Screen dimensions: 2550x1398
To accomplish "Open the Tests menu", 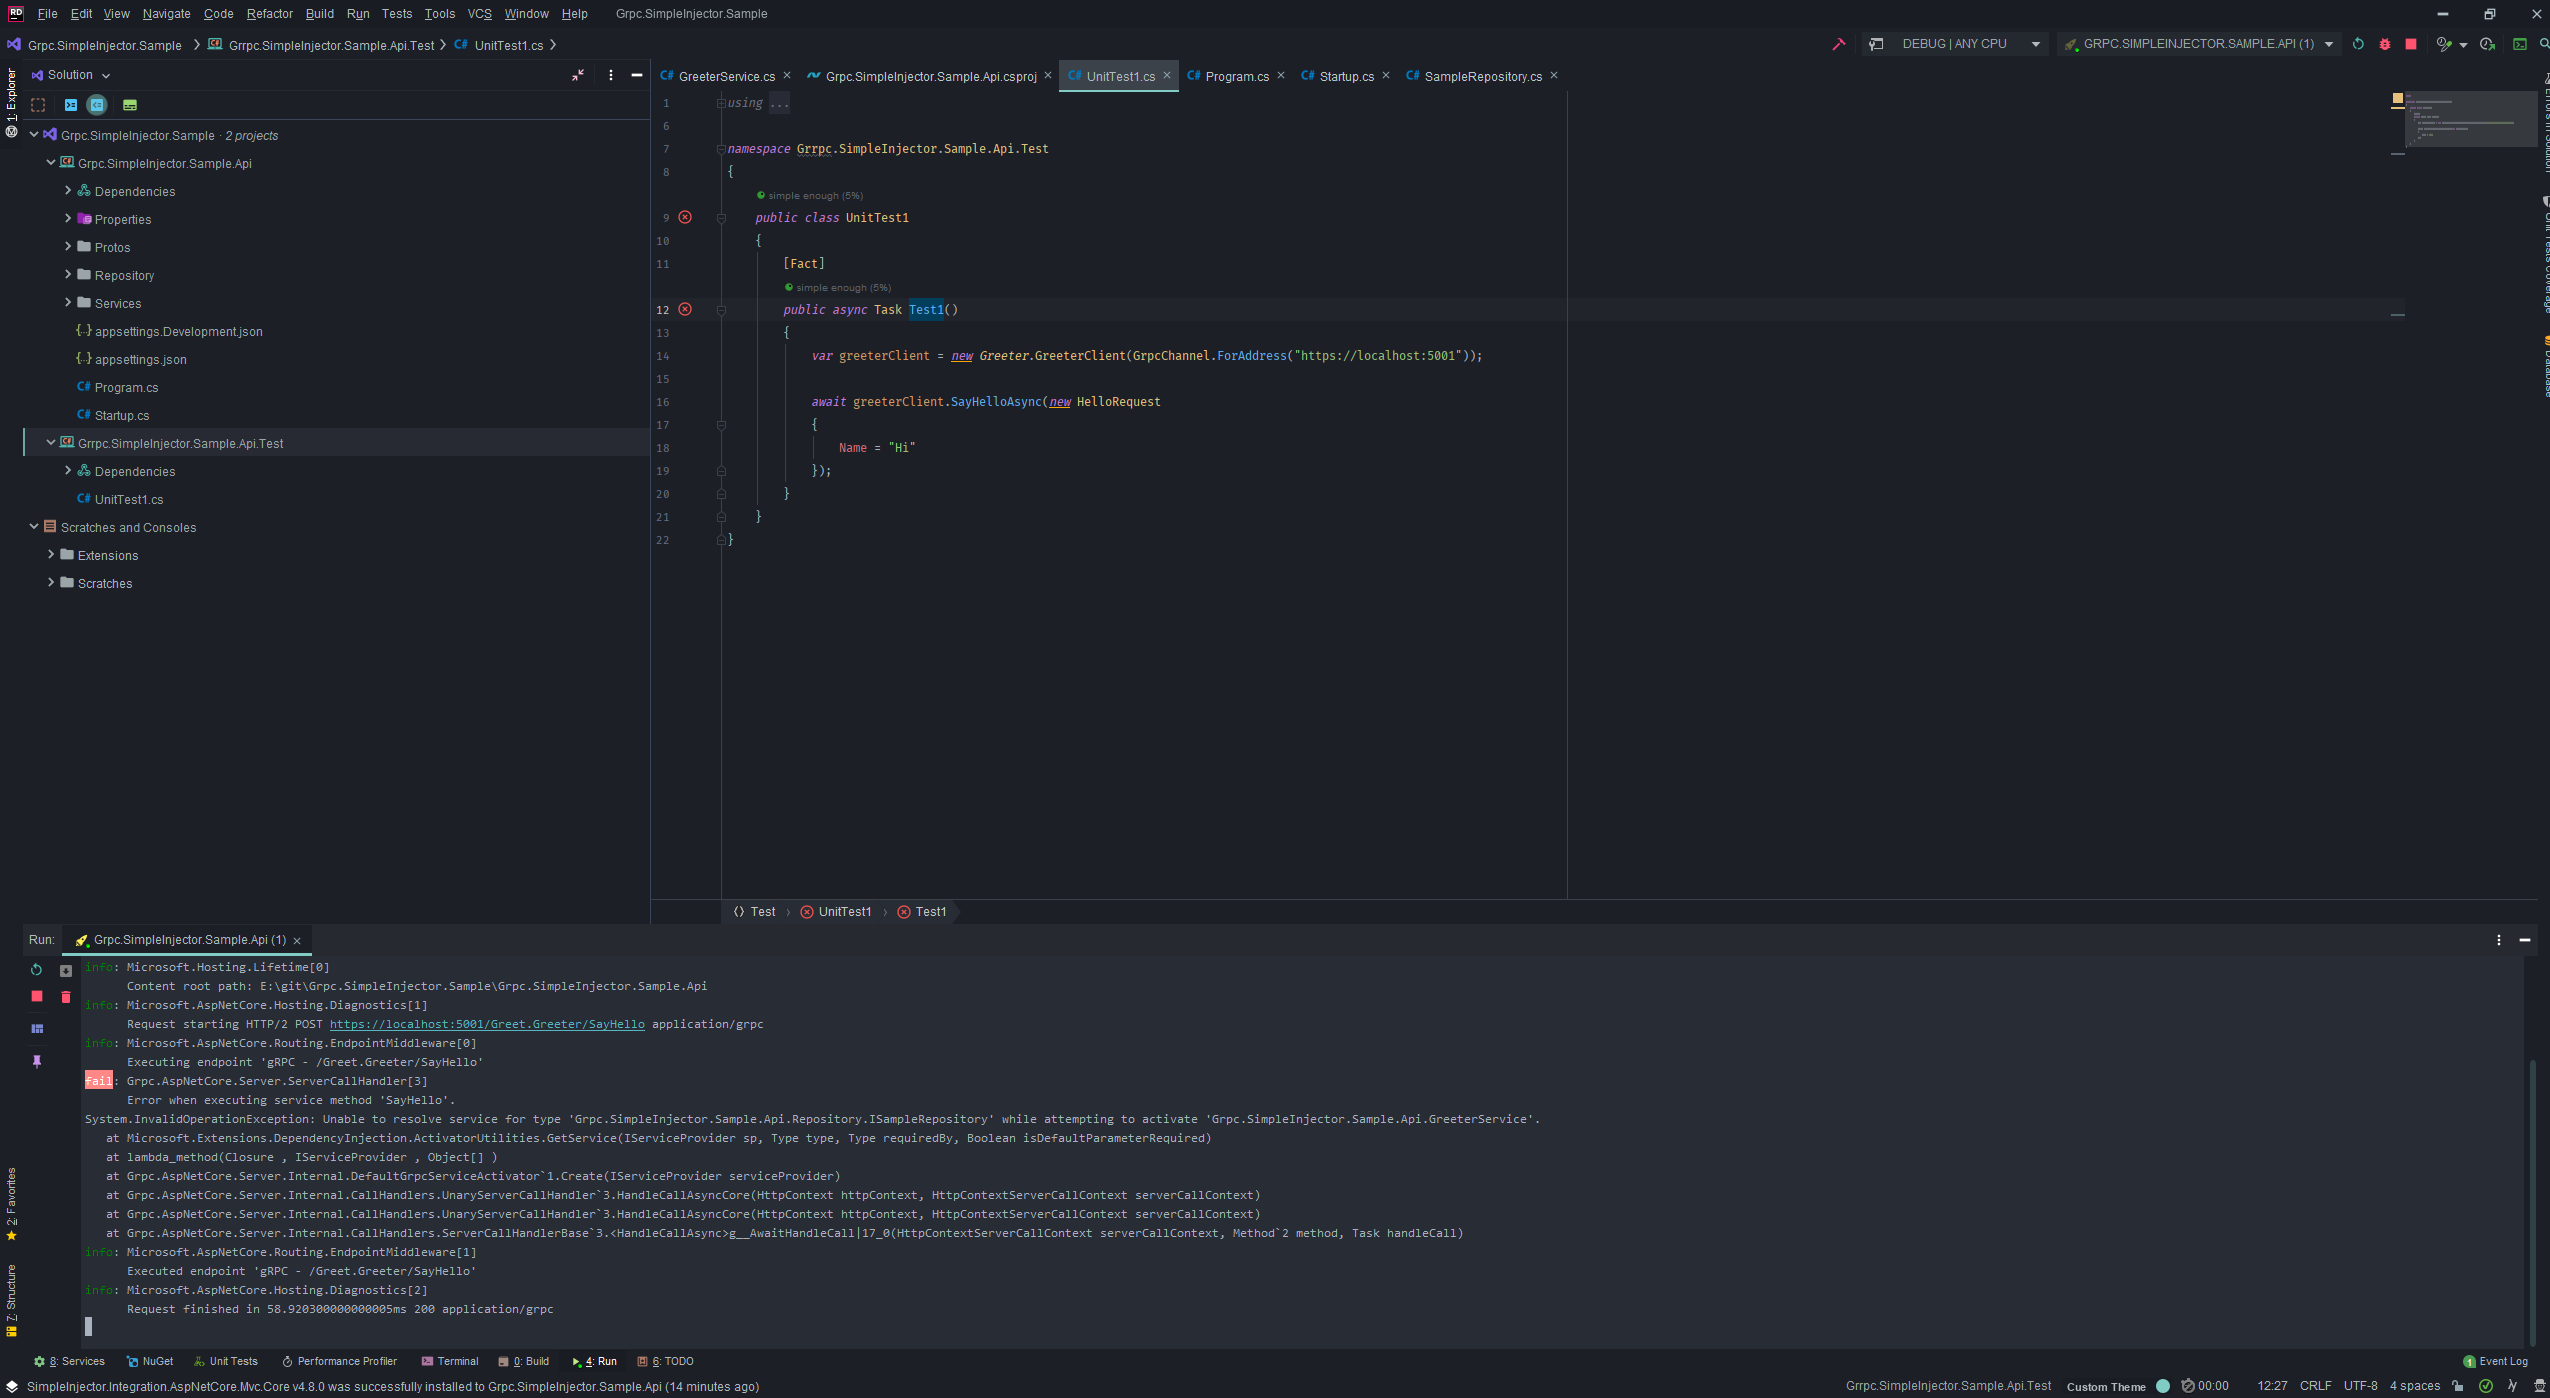I will click(x=396, y=14).
